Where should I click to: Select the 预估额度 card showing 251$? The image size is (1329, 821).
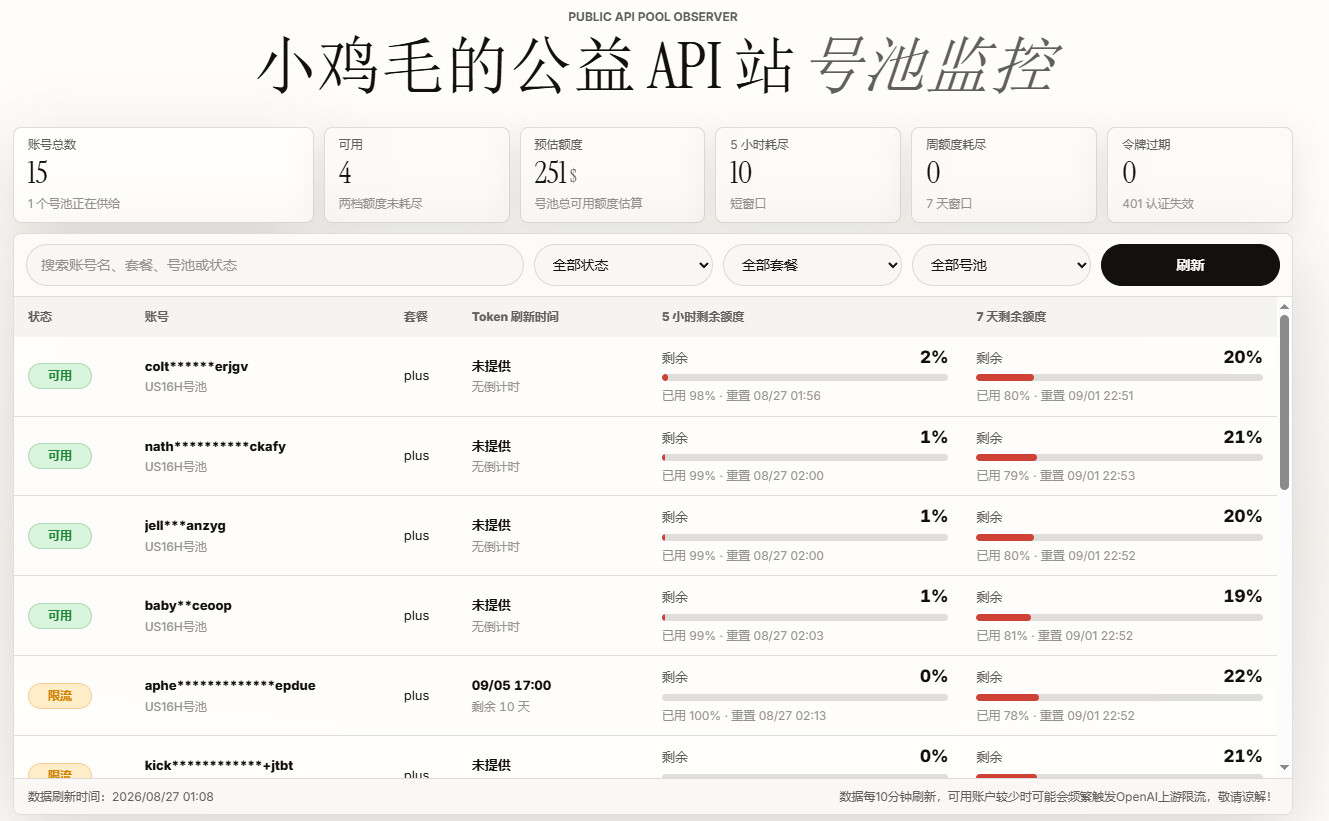(x=612, y=175)
